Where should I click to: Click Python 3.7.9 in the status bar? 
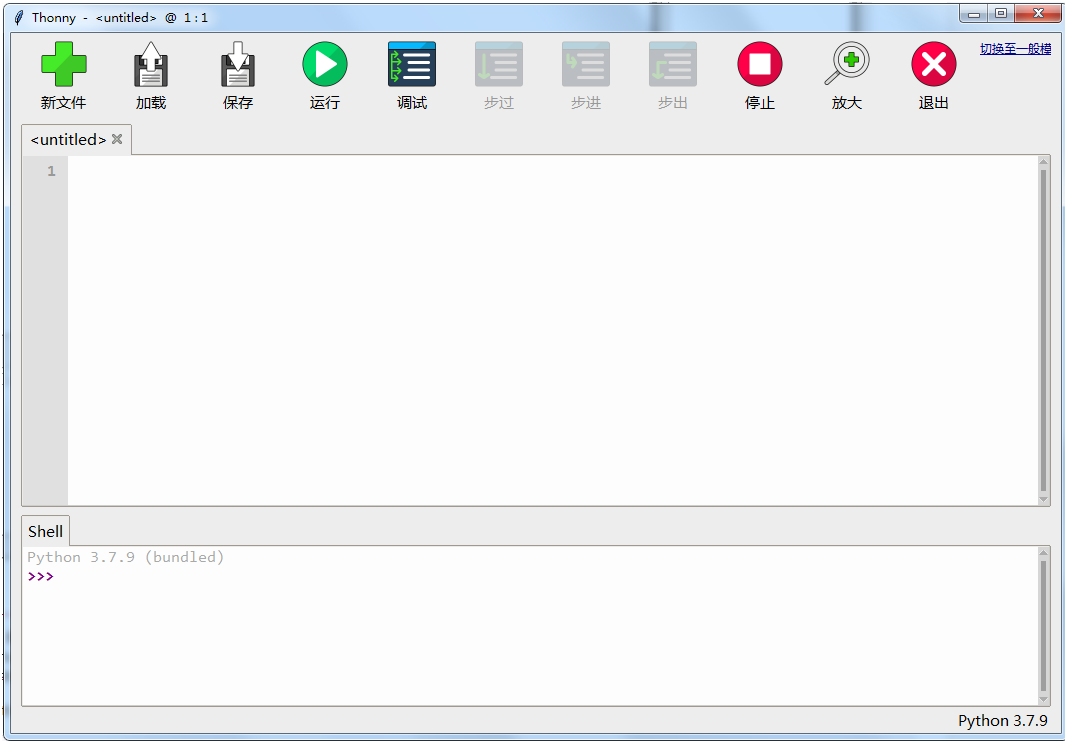tap(1002, 721)
